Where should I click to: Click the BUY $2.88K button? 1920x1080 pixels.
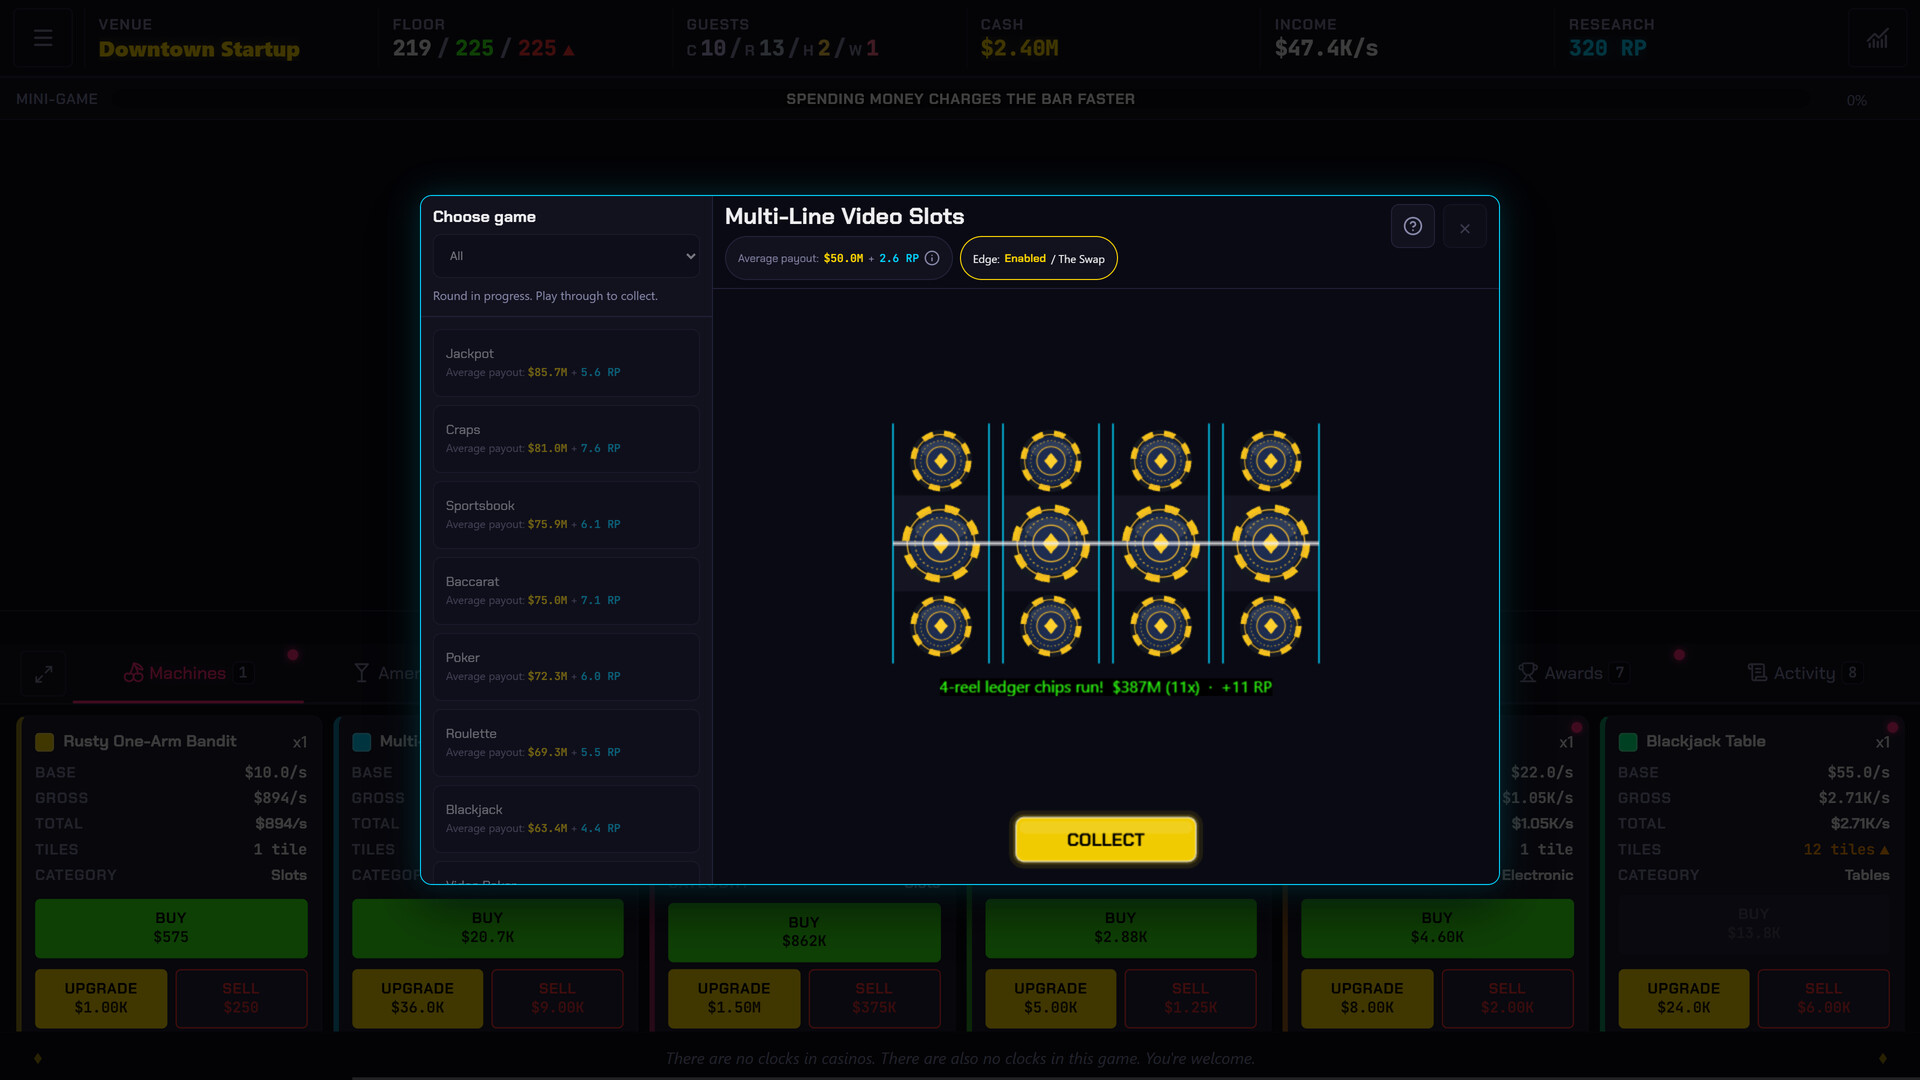coord(1120,927)
